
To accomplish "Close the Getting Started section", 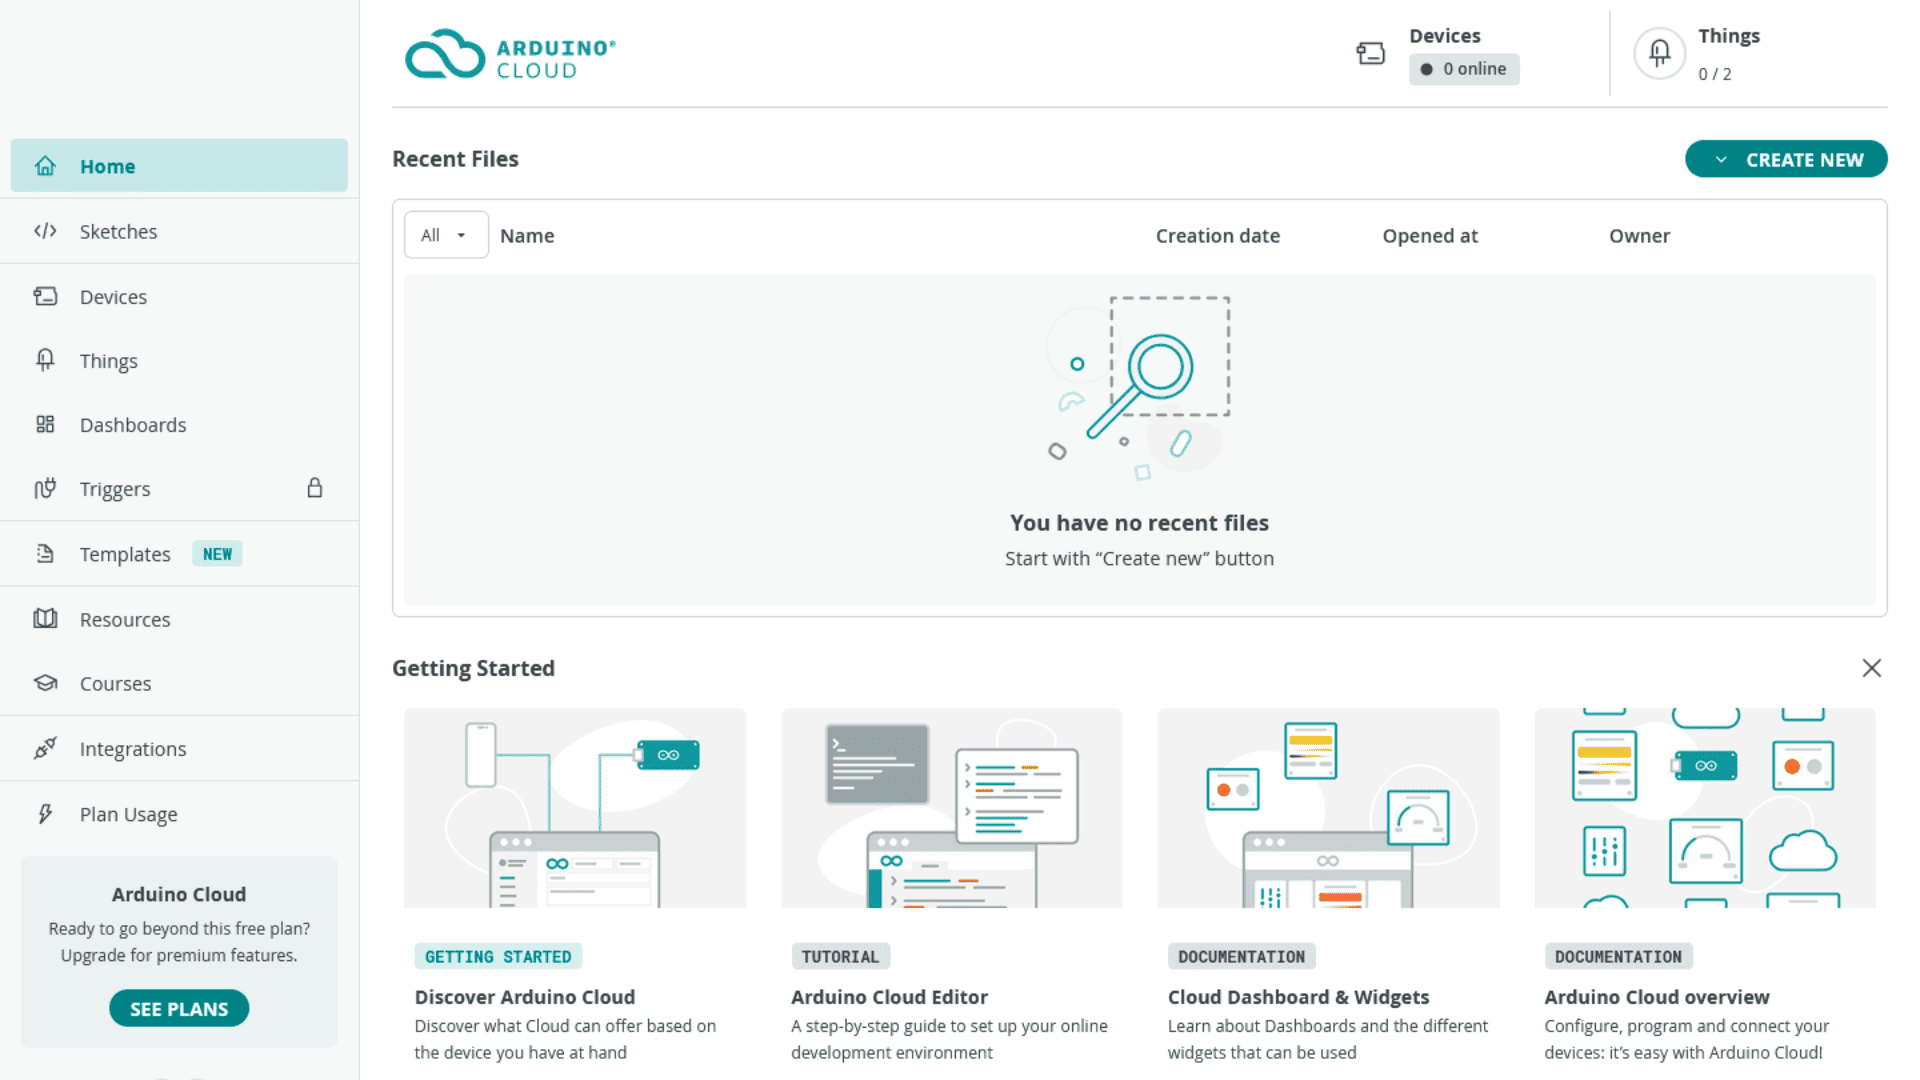I will coord(1872,668).
